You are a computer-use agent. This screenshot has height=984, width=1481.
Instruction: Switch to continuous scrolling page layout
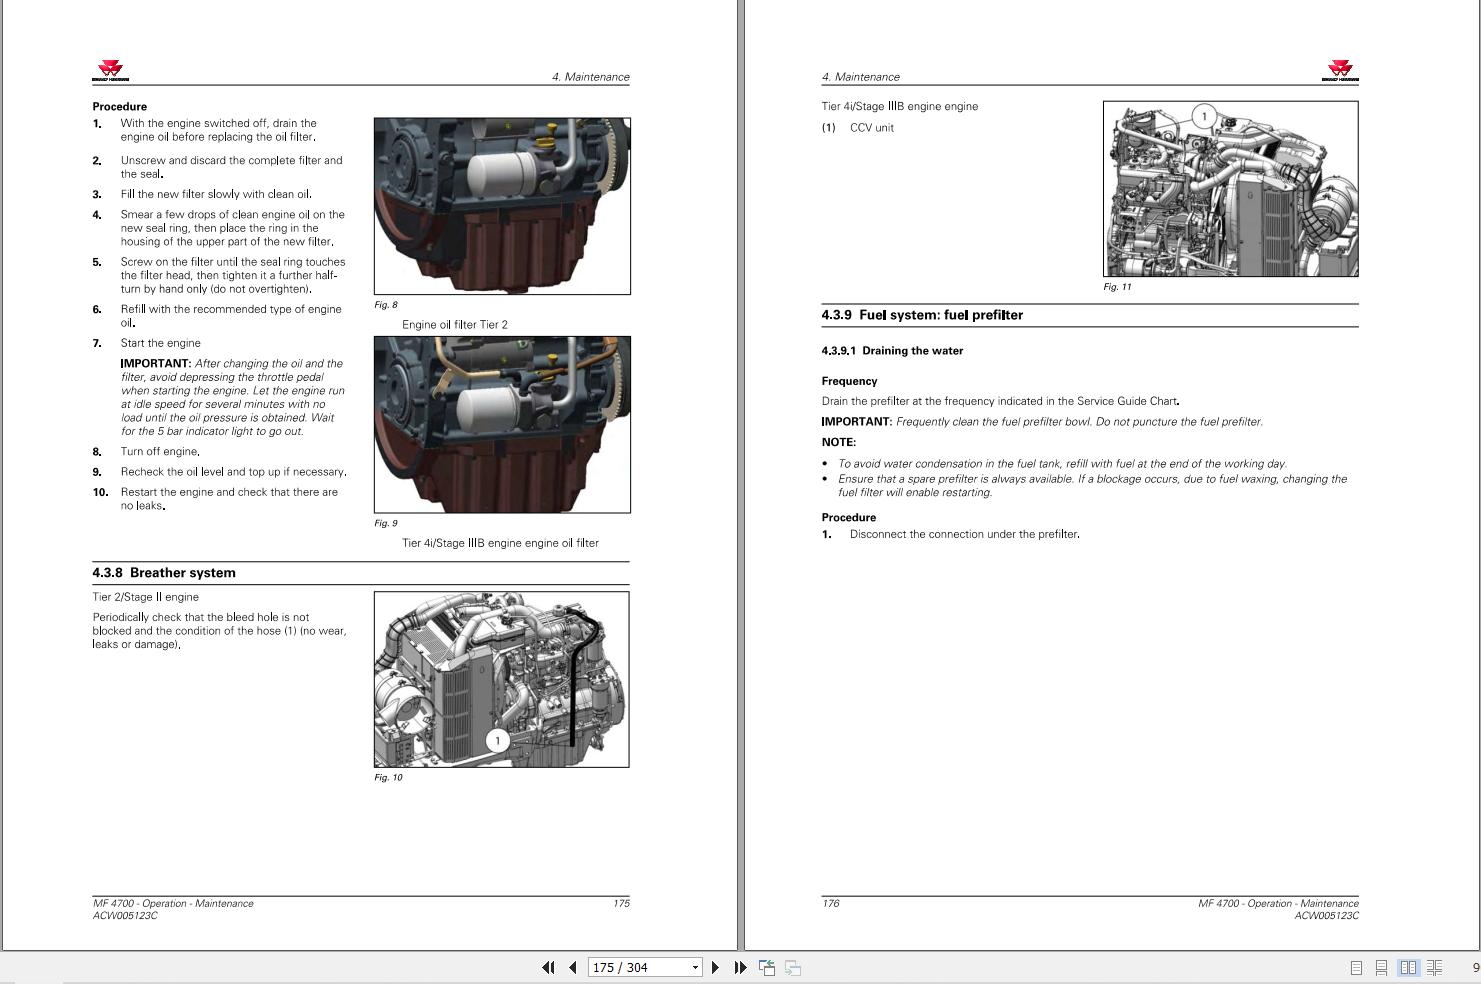coord(1381,968)
